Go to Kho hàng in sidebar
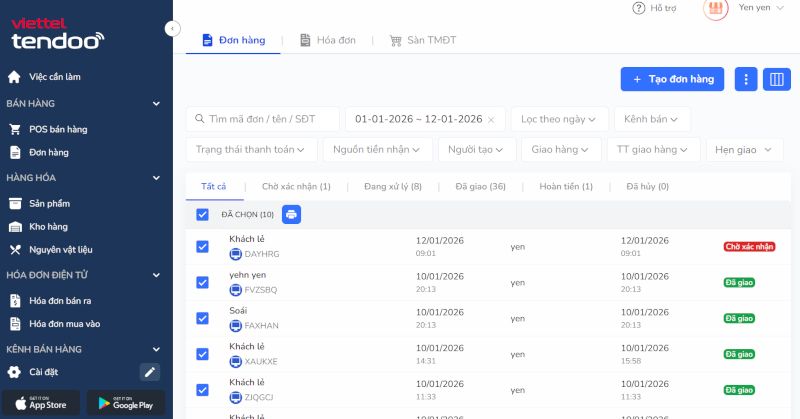Image resolution: width=800 pixels, height=419 pixels. [x=49, y=227]
